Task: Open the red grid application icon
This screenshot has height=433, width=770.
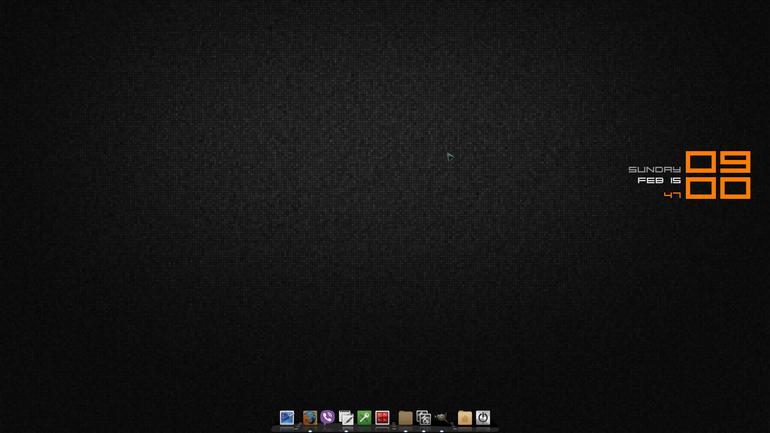Action: [382, 418]
